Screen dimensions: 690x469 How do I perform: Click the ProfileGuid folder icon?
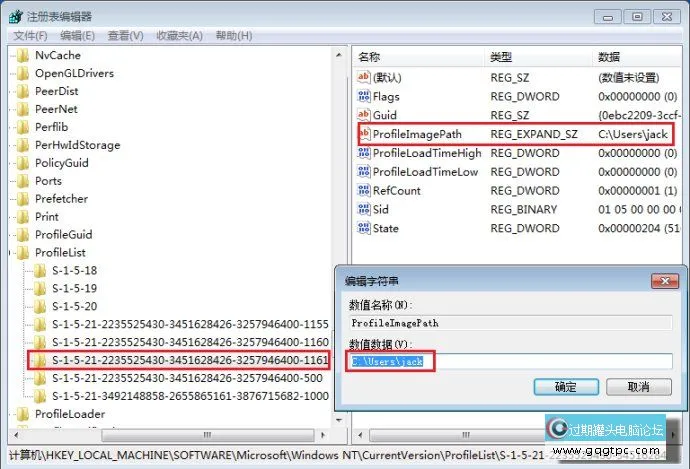(23, 235)
